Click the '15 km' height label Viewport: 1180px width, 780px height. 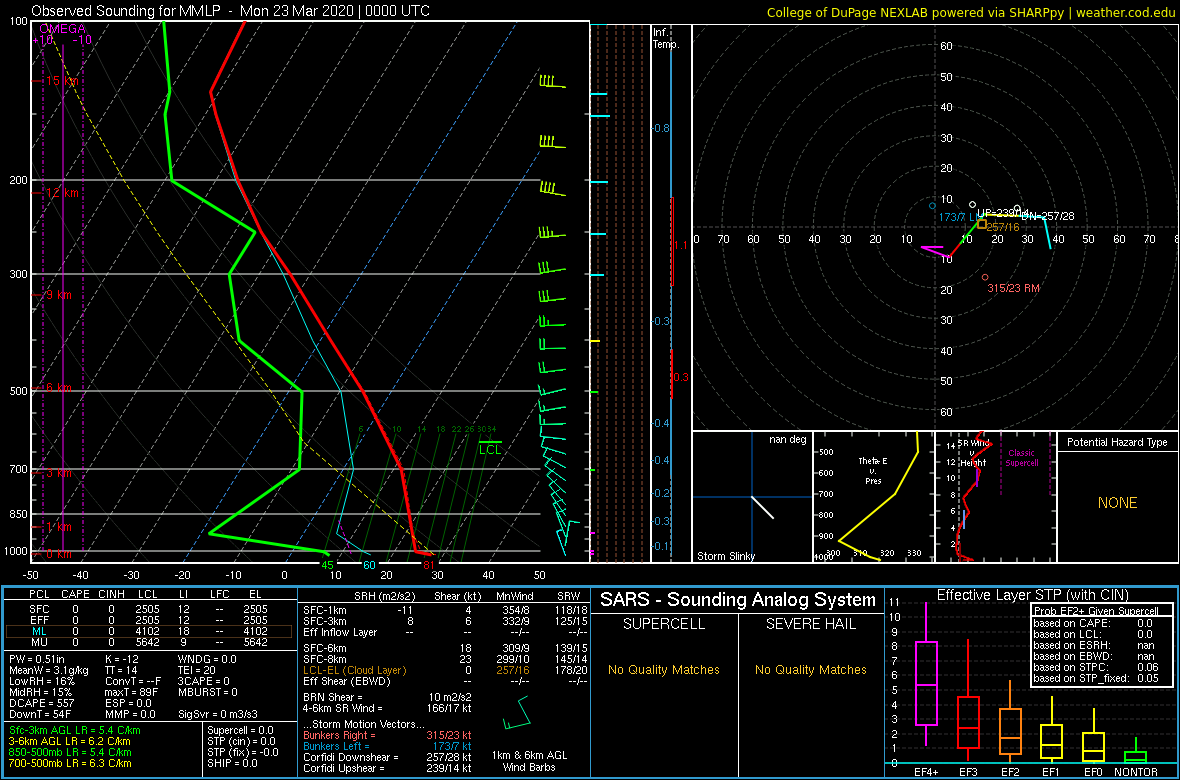click(x=62, y=81)
